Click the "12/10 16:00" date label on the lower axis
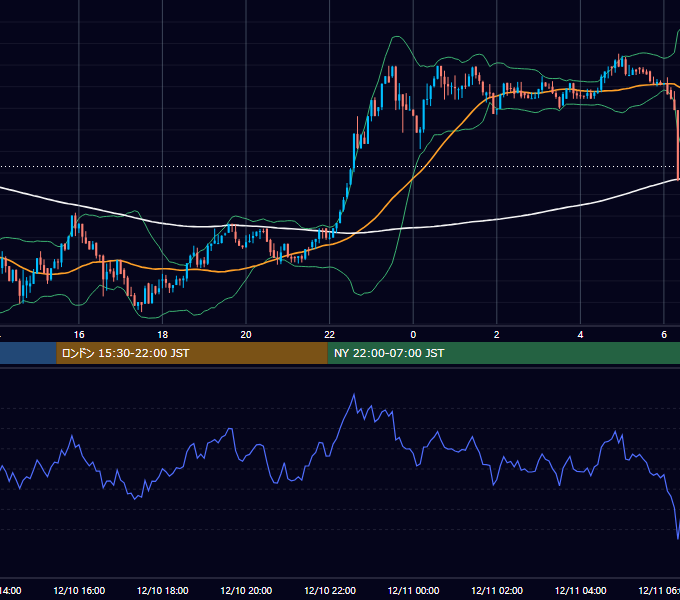The image size is (680, 600). coord(79,590)
